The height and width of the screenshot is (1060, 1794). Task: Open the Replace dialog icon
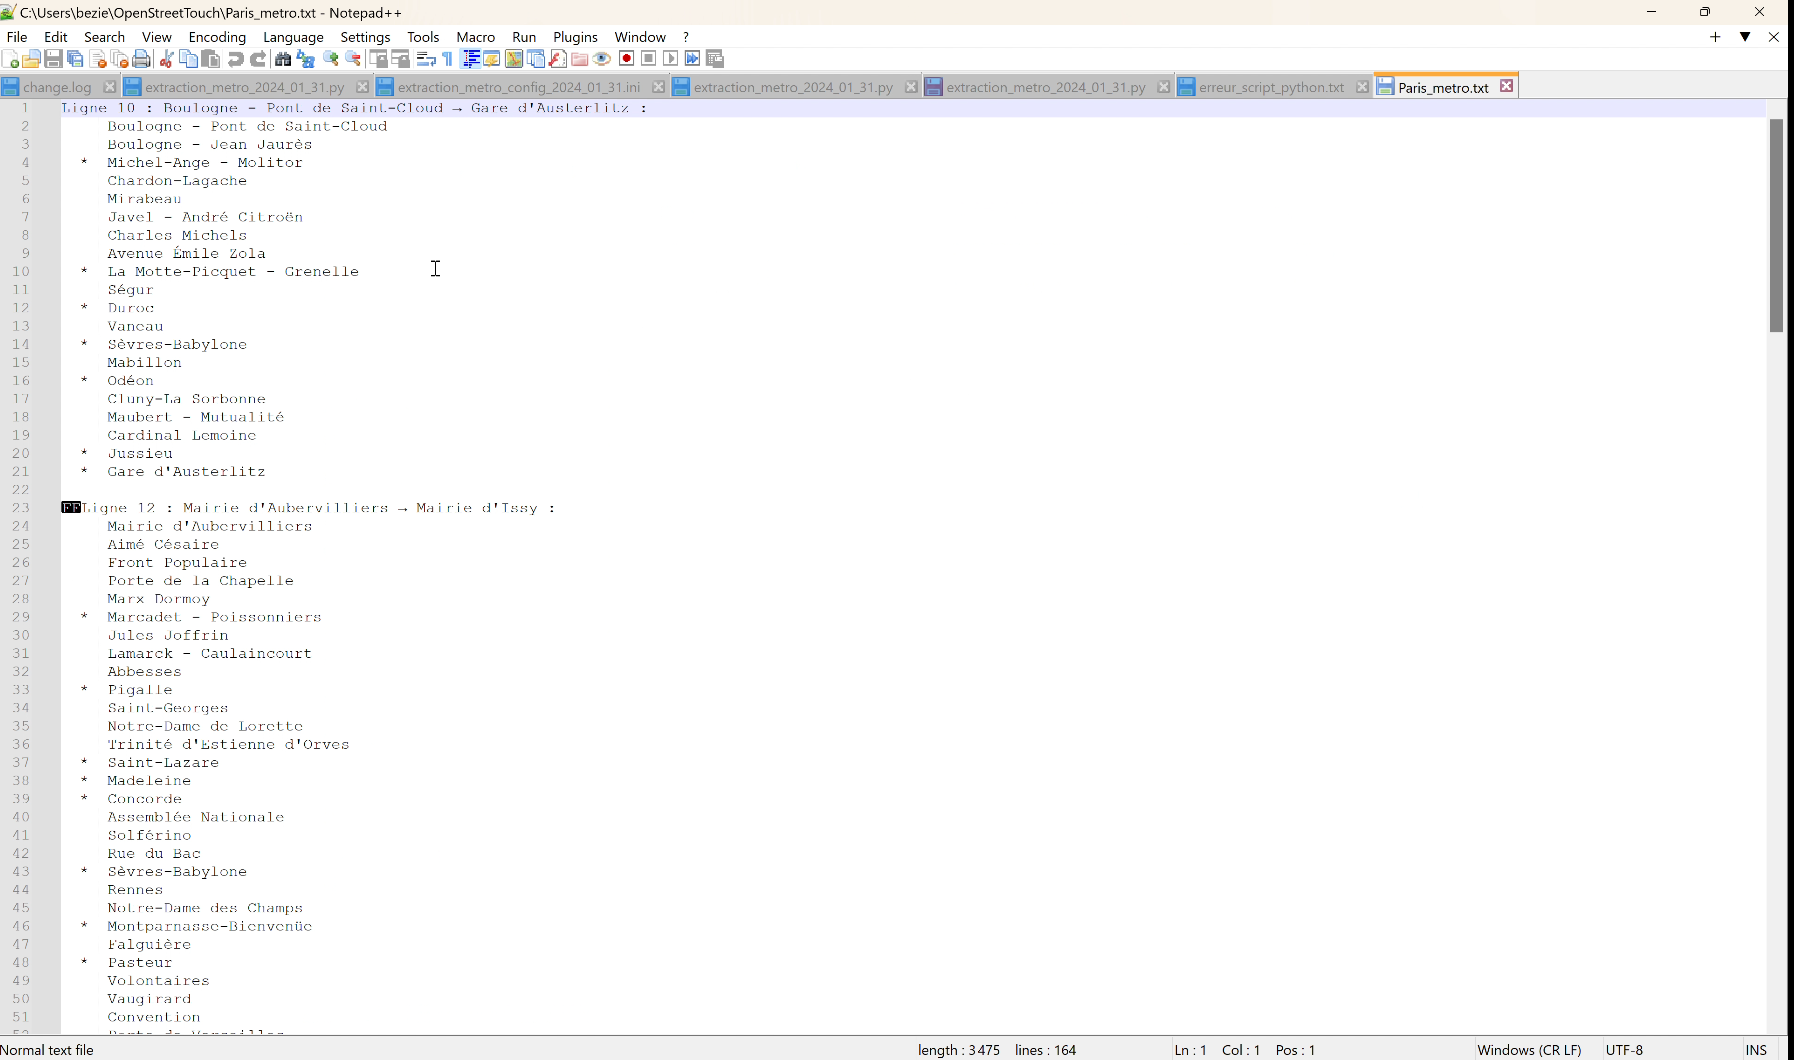pyautogui.click(x=306, y=59)
